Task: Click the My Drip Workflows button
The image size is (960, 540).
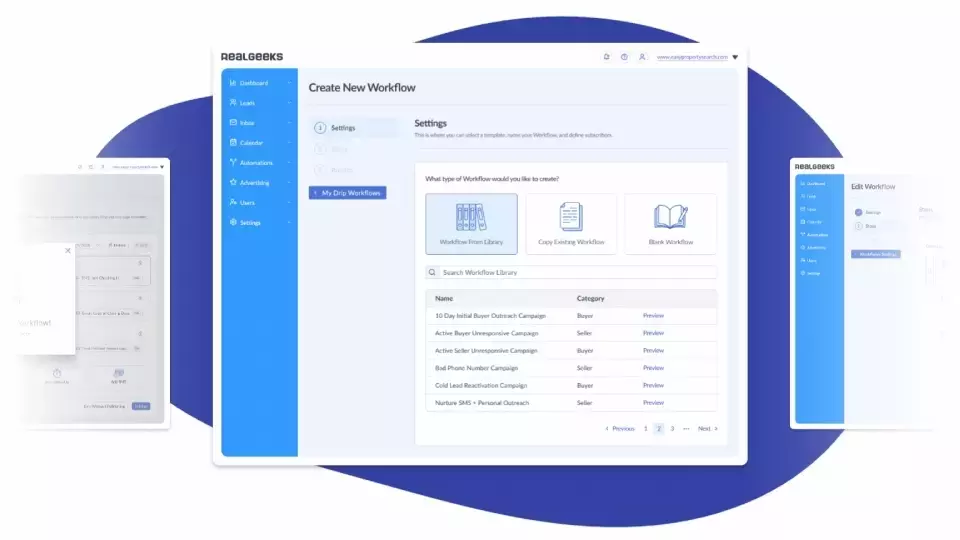Action: tap(347, 192)
